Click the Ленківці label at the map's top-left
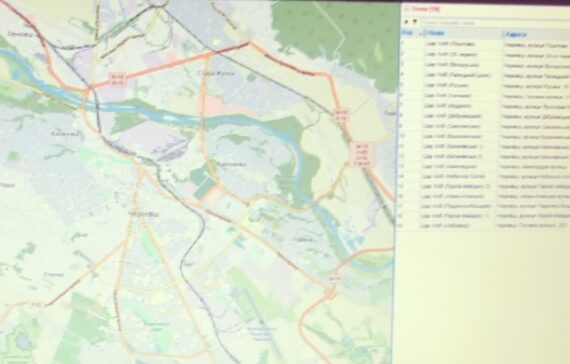570x364 pixels. pos(22,35)
